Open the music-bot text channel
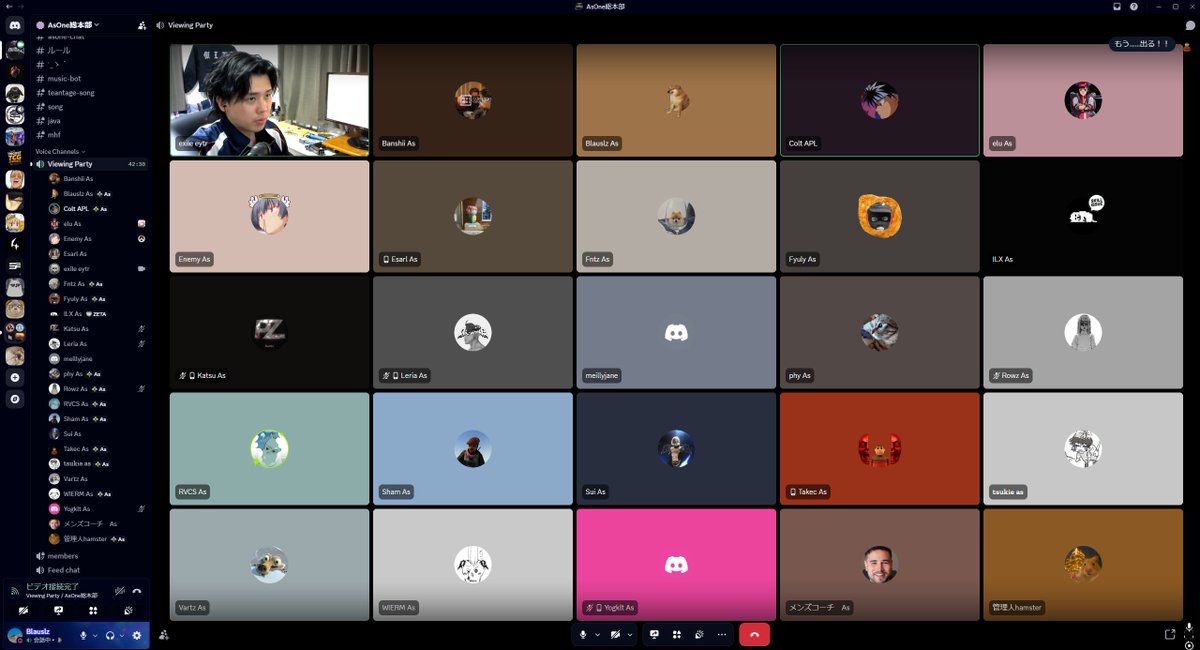 coord(90,78)
